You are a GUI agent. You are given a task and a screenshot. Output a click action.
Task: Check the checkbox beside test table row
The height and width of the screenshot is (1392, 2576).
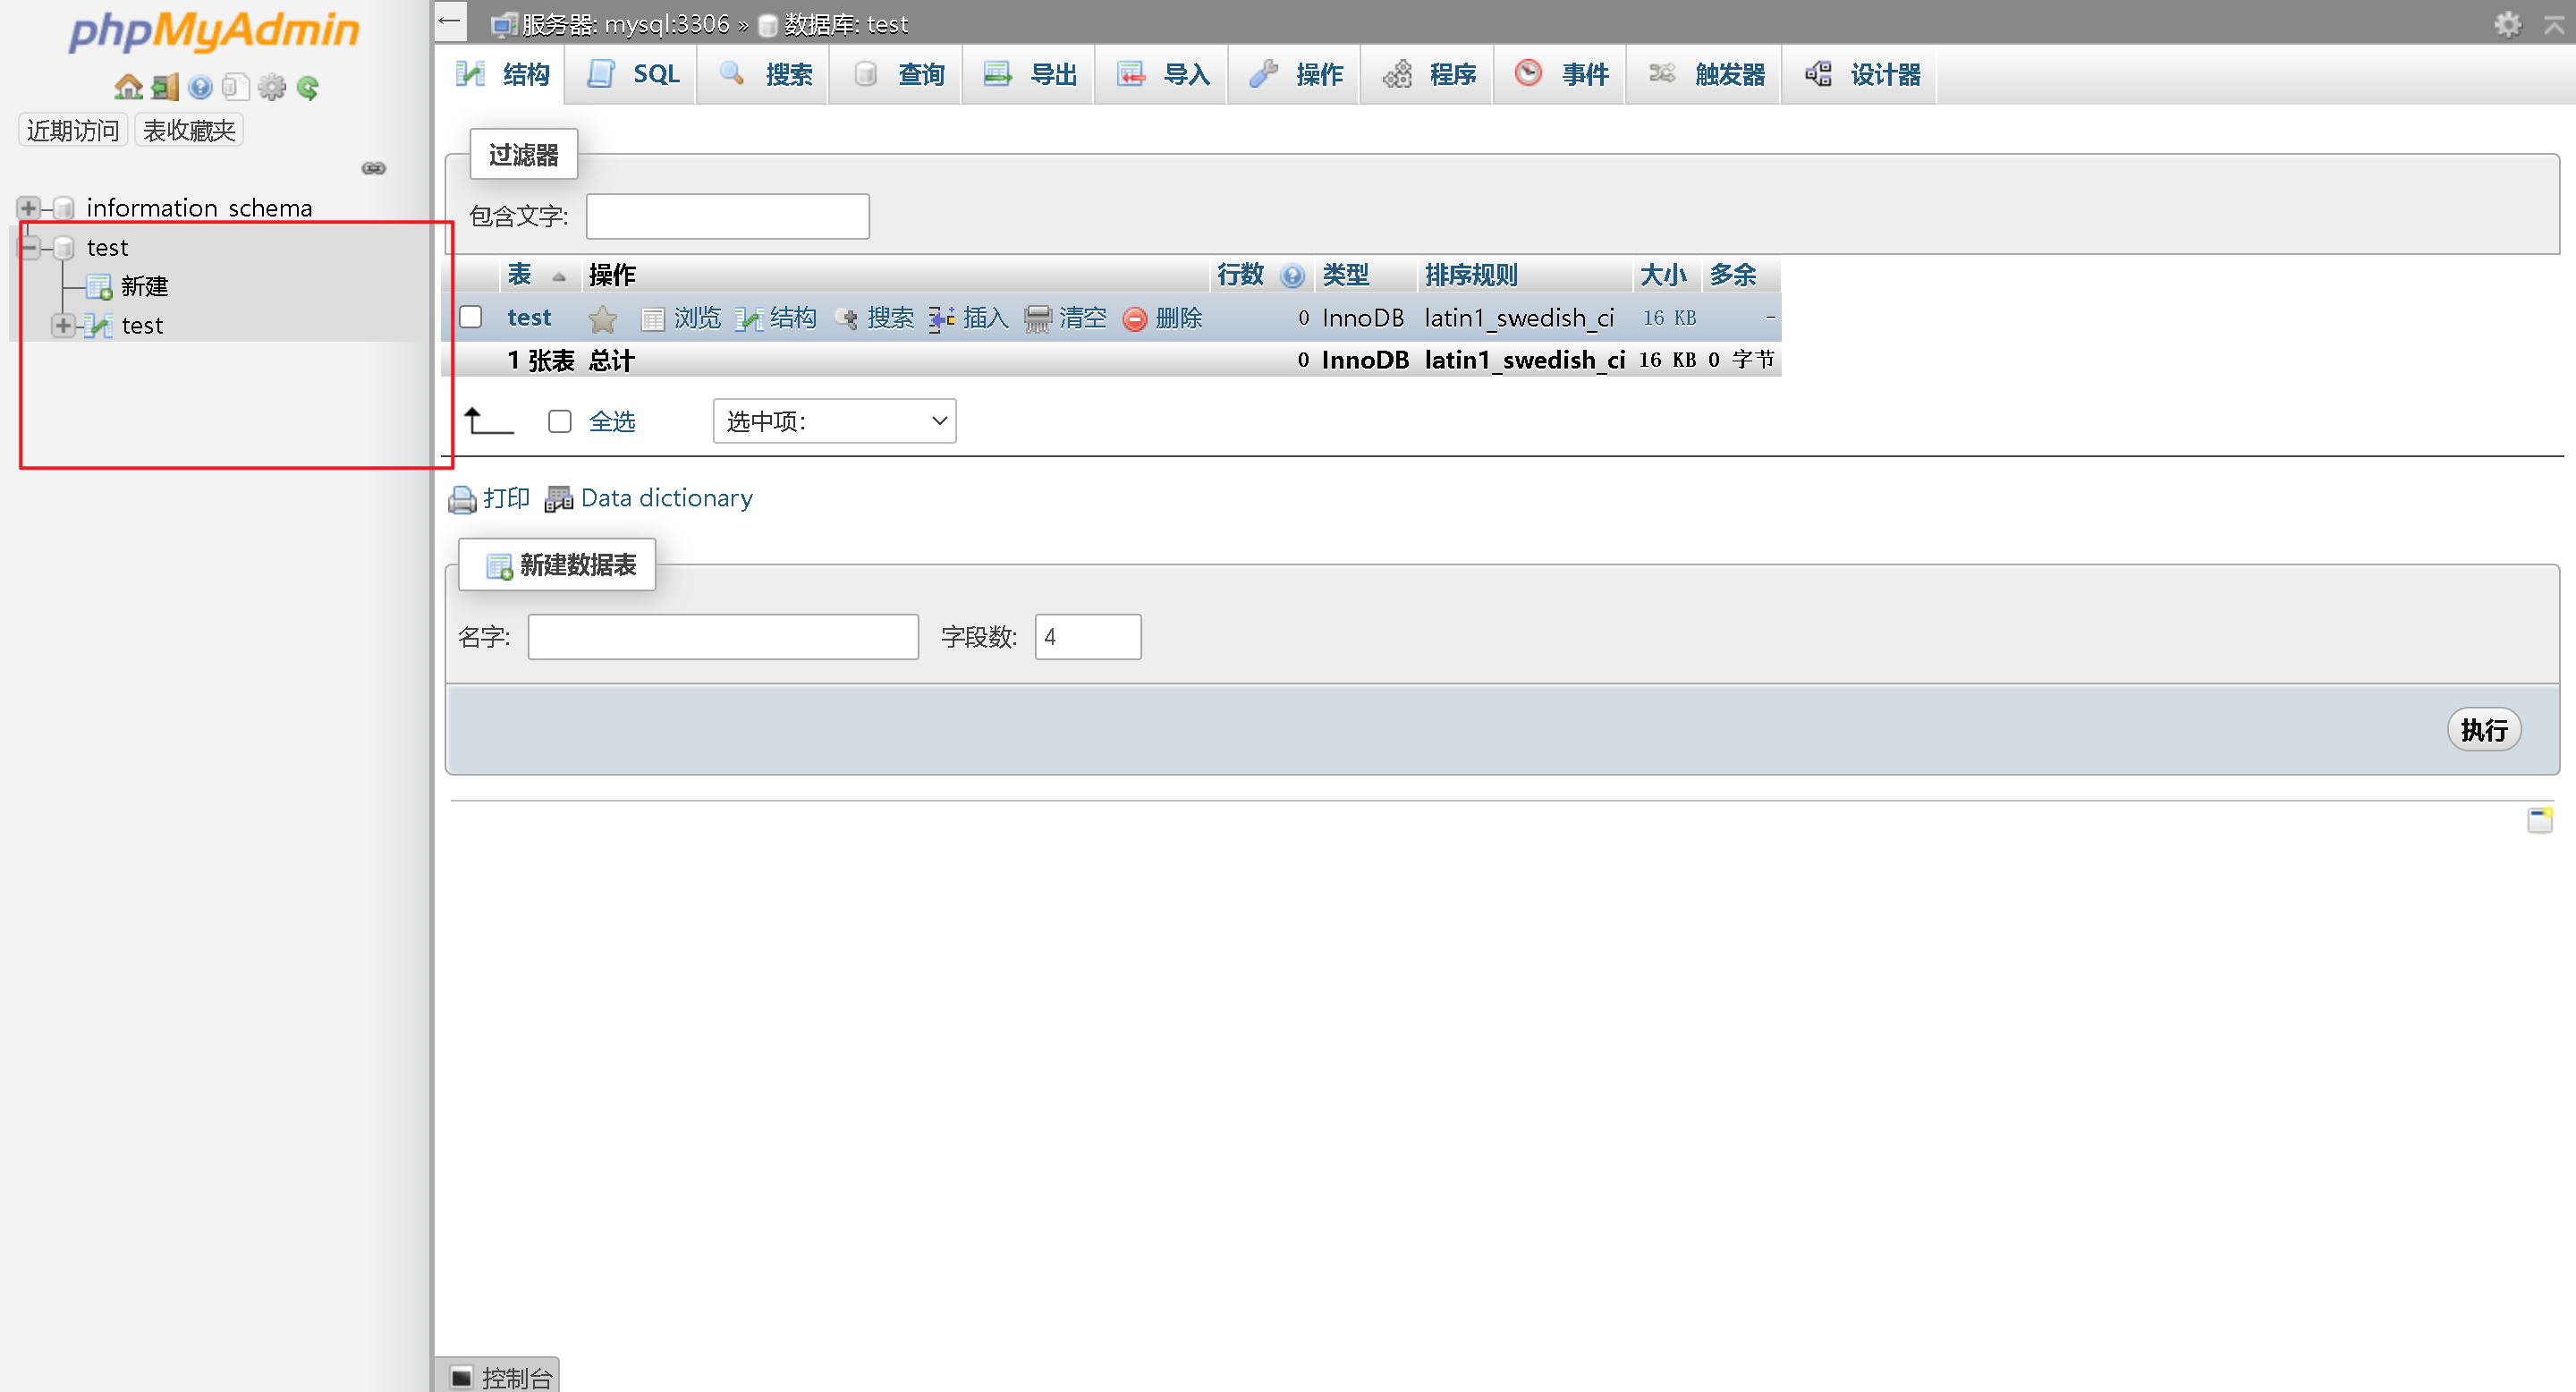point(471,317)
